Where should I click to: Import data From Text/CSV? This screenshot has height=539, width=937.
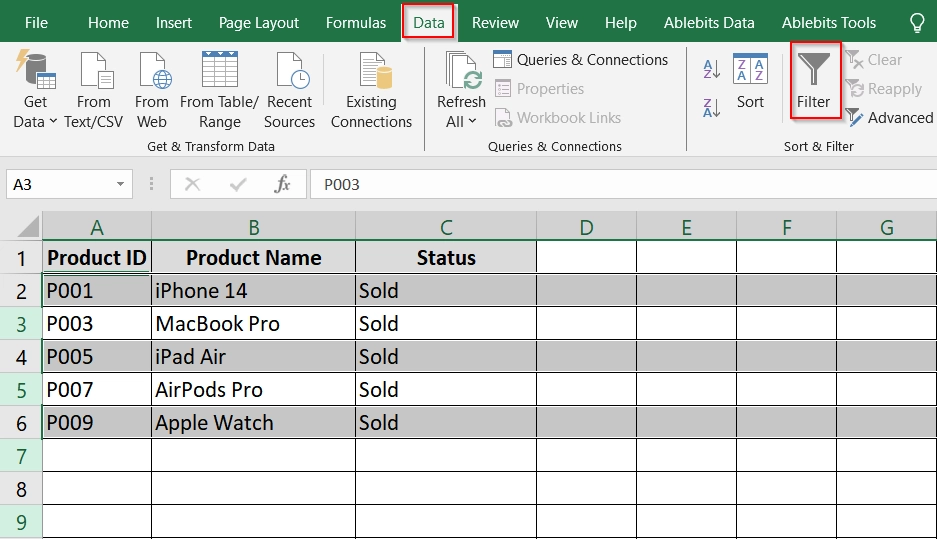point(93,90)
